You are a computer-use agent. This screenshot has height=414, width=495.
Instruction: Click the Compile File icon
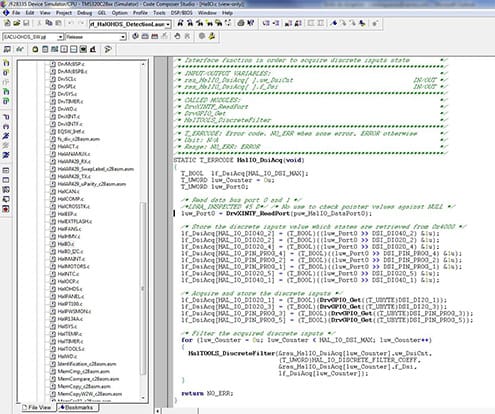click(135, 36)
